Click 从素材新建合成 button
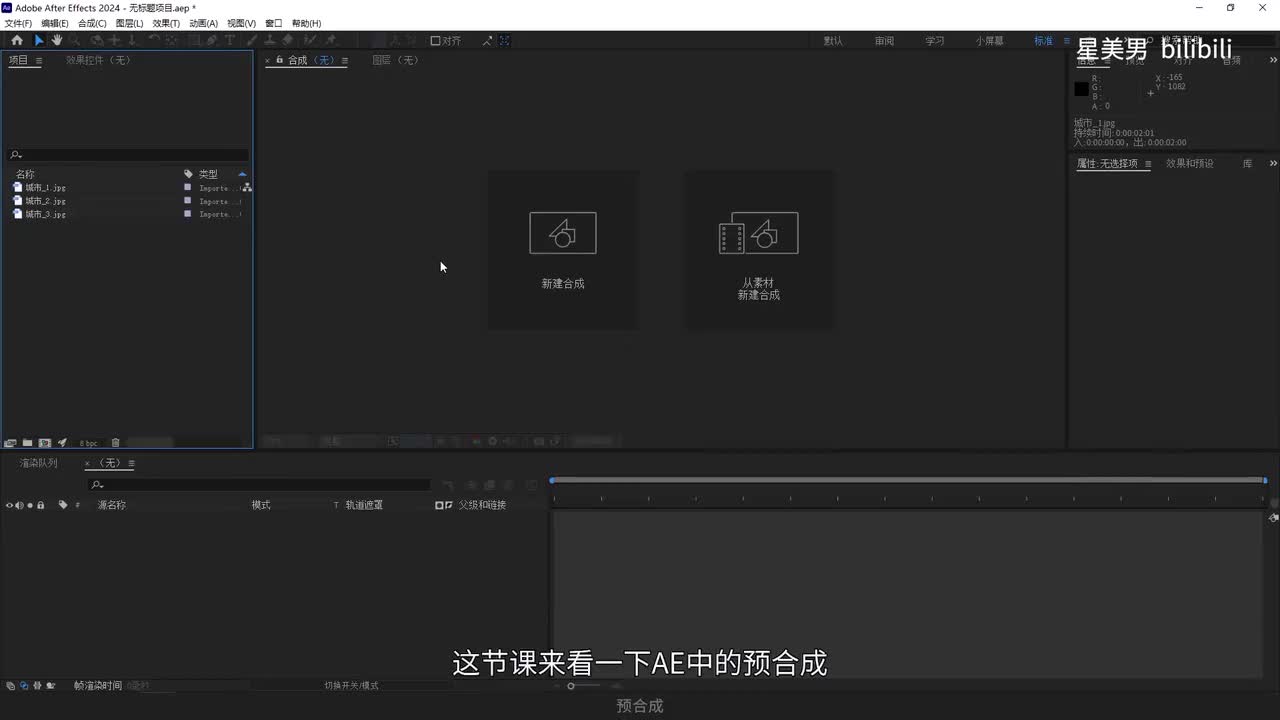1280x720 pixels. (758, 250)
